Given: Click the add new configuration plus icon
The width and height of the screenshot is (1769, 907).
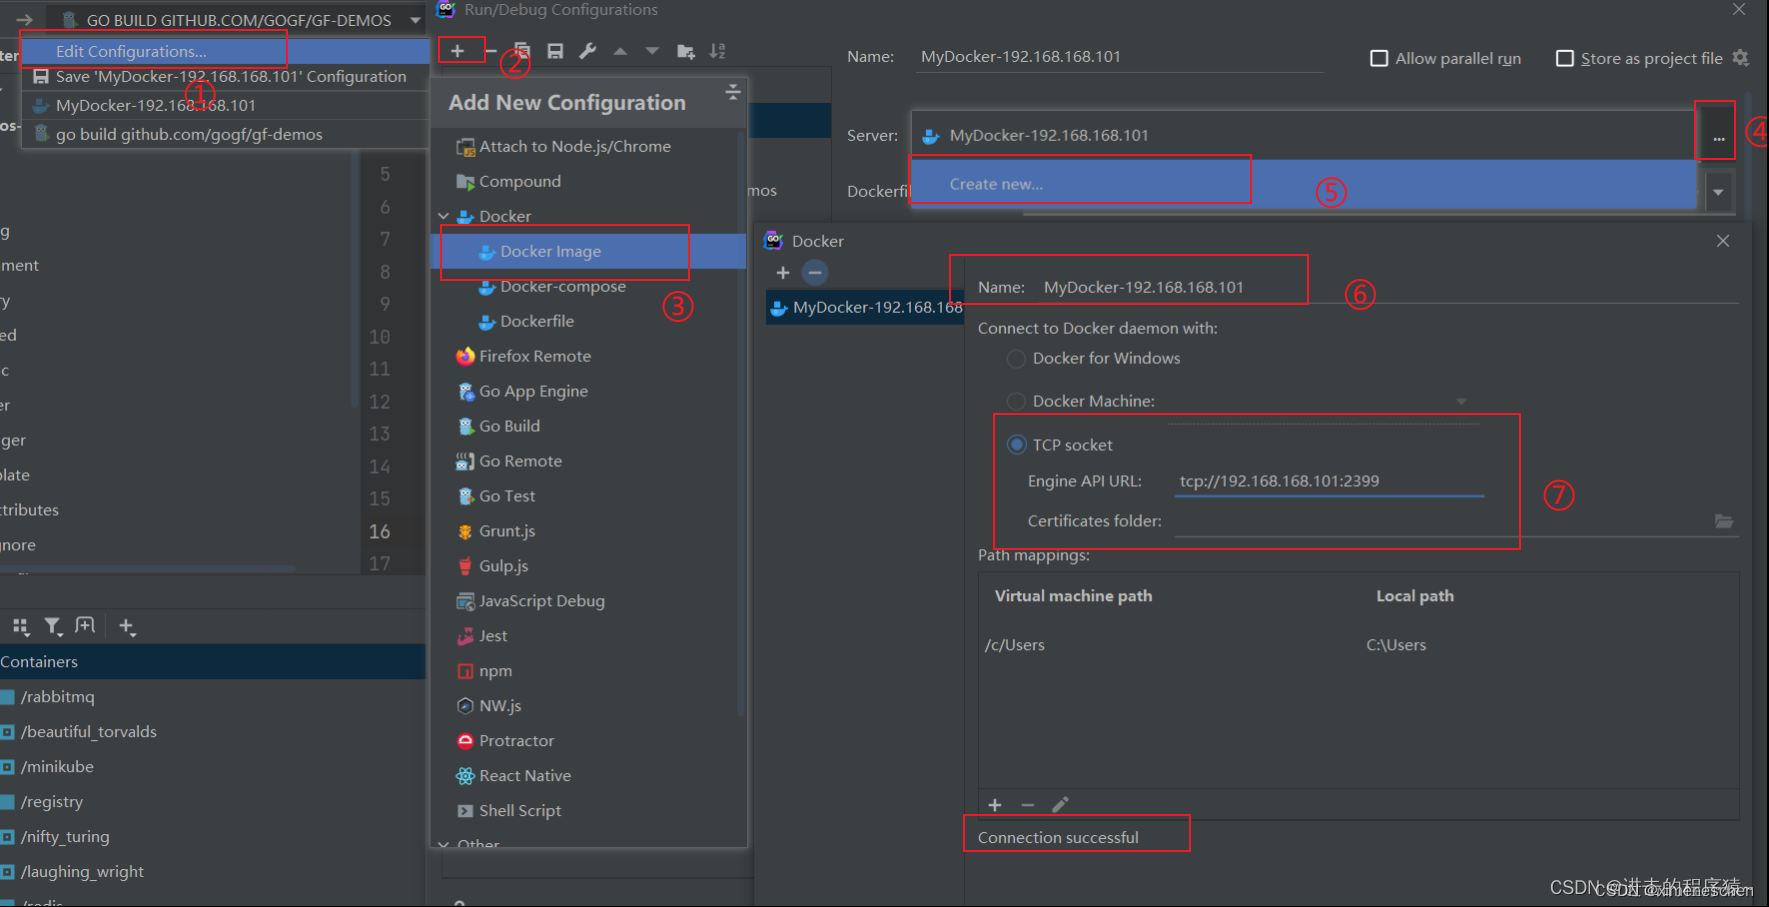Looking at the screenshot, I should 457,51.
